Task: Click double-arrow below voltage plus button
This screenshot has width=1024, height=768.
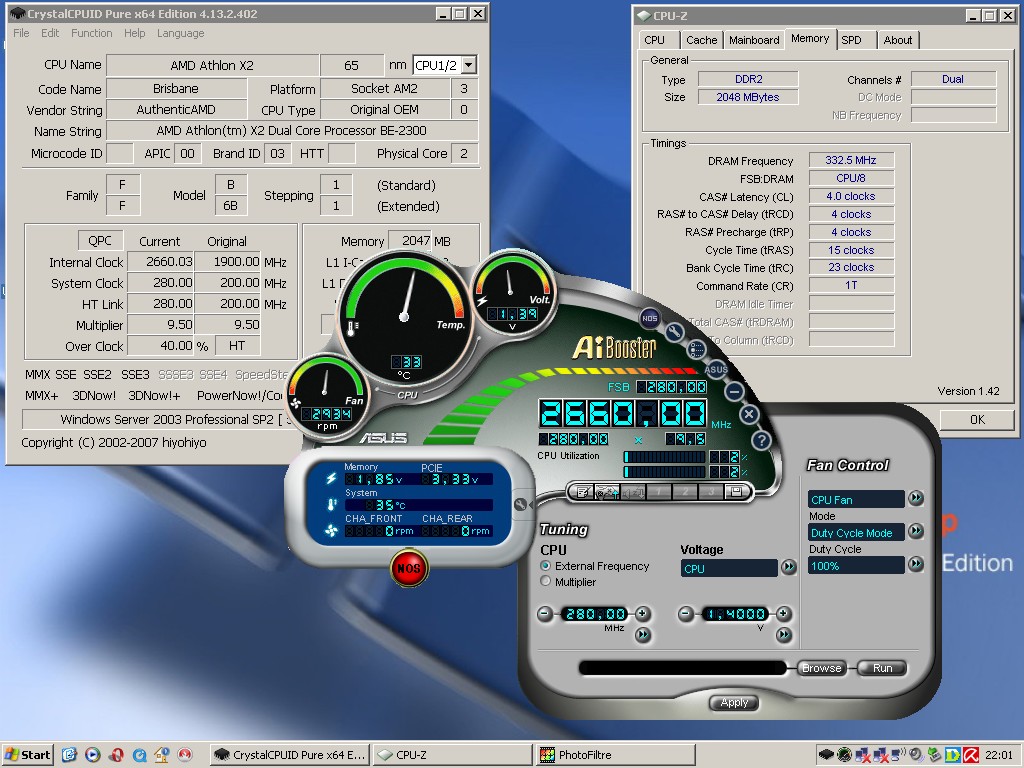Action: click(x=784, y=634)
